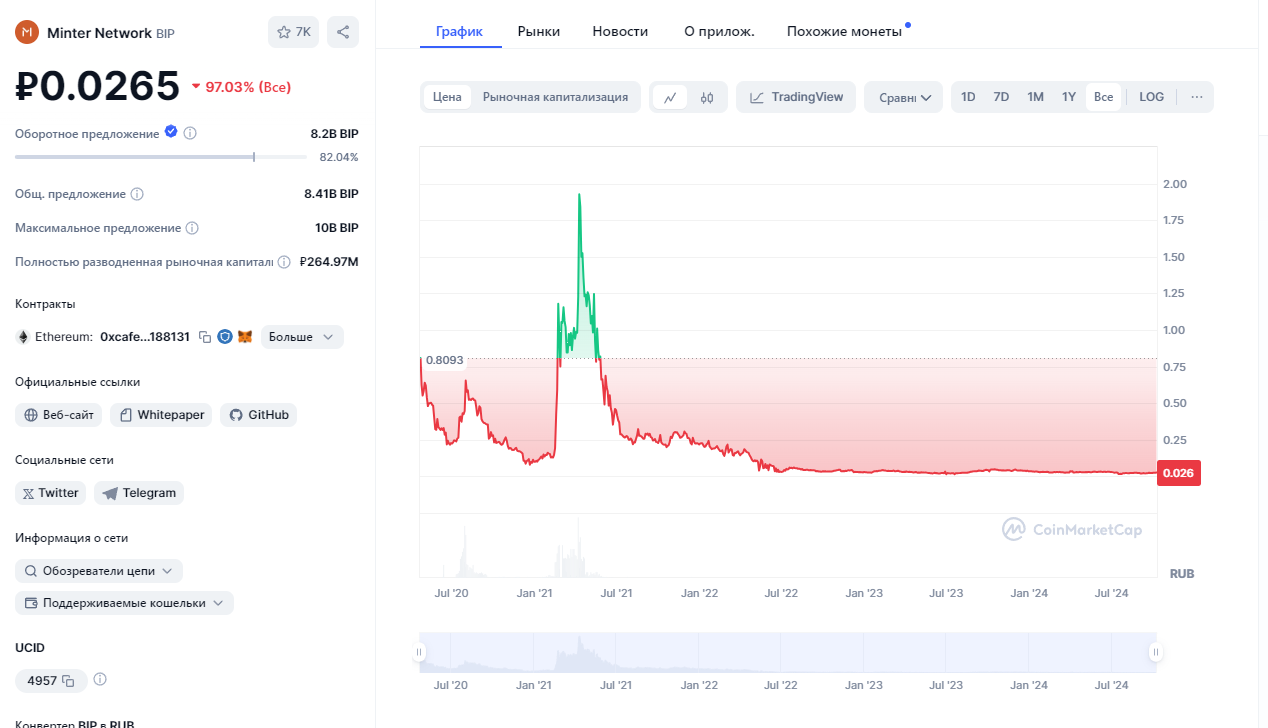Open the Новости tab
Viewport: 1268px width, 728px height.
[620, 31]
